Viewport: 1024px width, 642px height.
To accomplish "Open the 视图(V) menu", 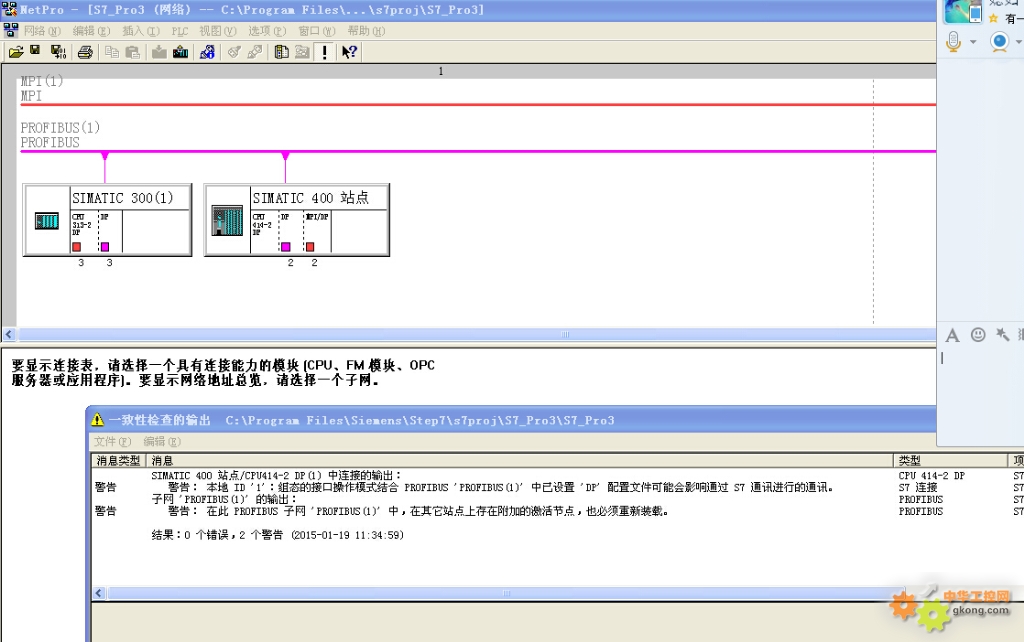I will coord(217,31).
